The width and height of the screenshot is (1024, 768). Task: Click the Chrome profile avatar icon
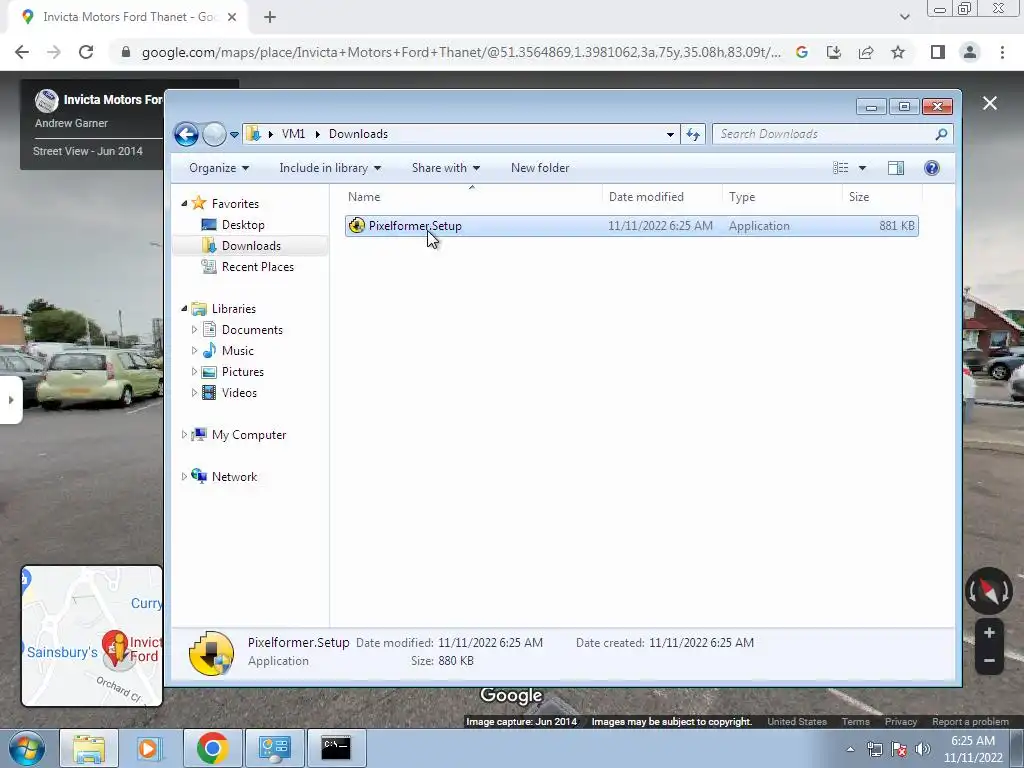pyautogui.click(x=970, y=52)
